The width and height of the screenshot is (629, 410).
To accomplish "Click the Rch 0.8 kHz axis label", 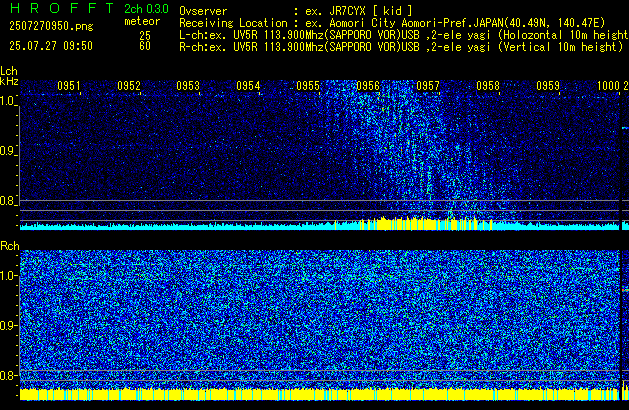I will pyautogui.click(x=8, y=375).
